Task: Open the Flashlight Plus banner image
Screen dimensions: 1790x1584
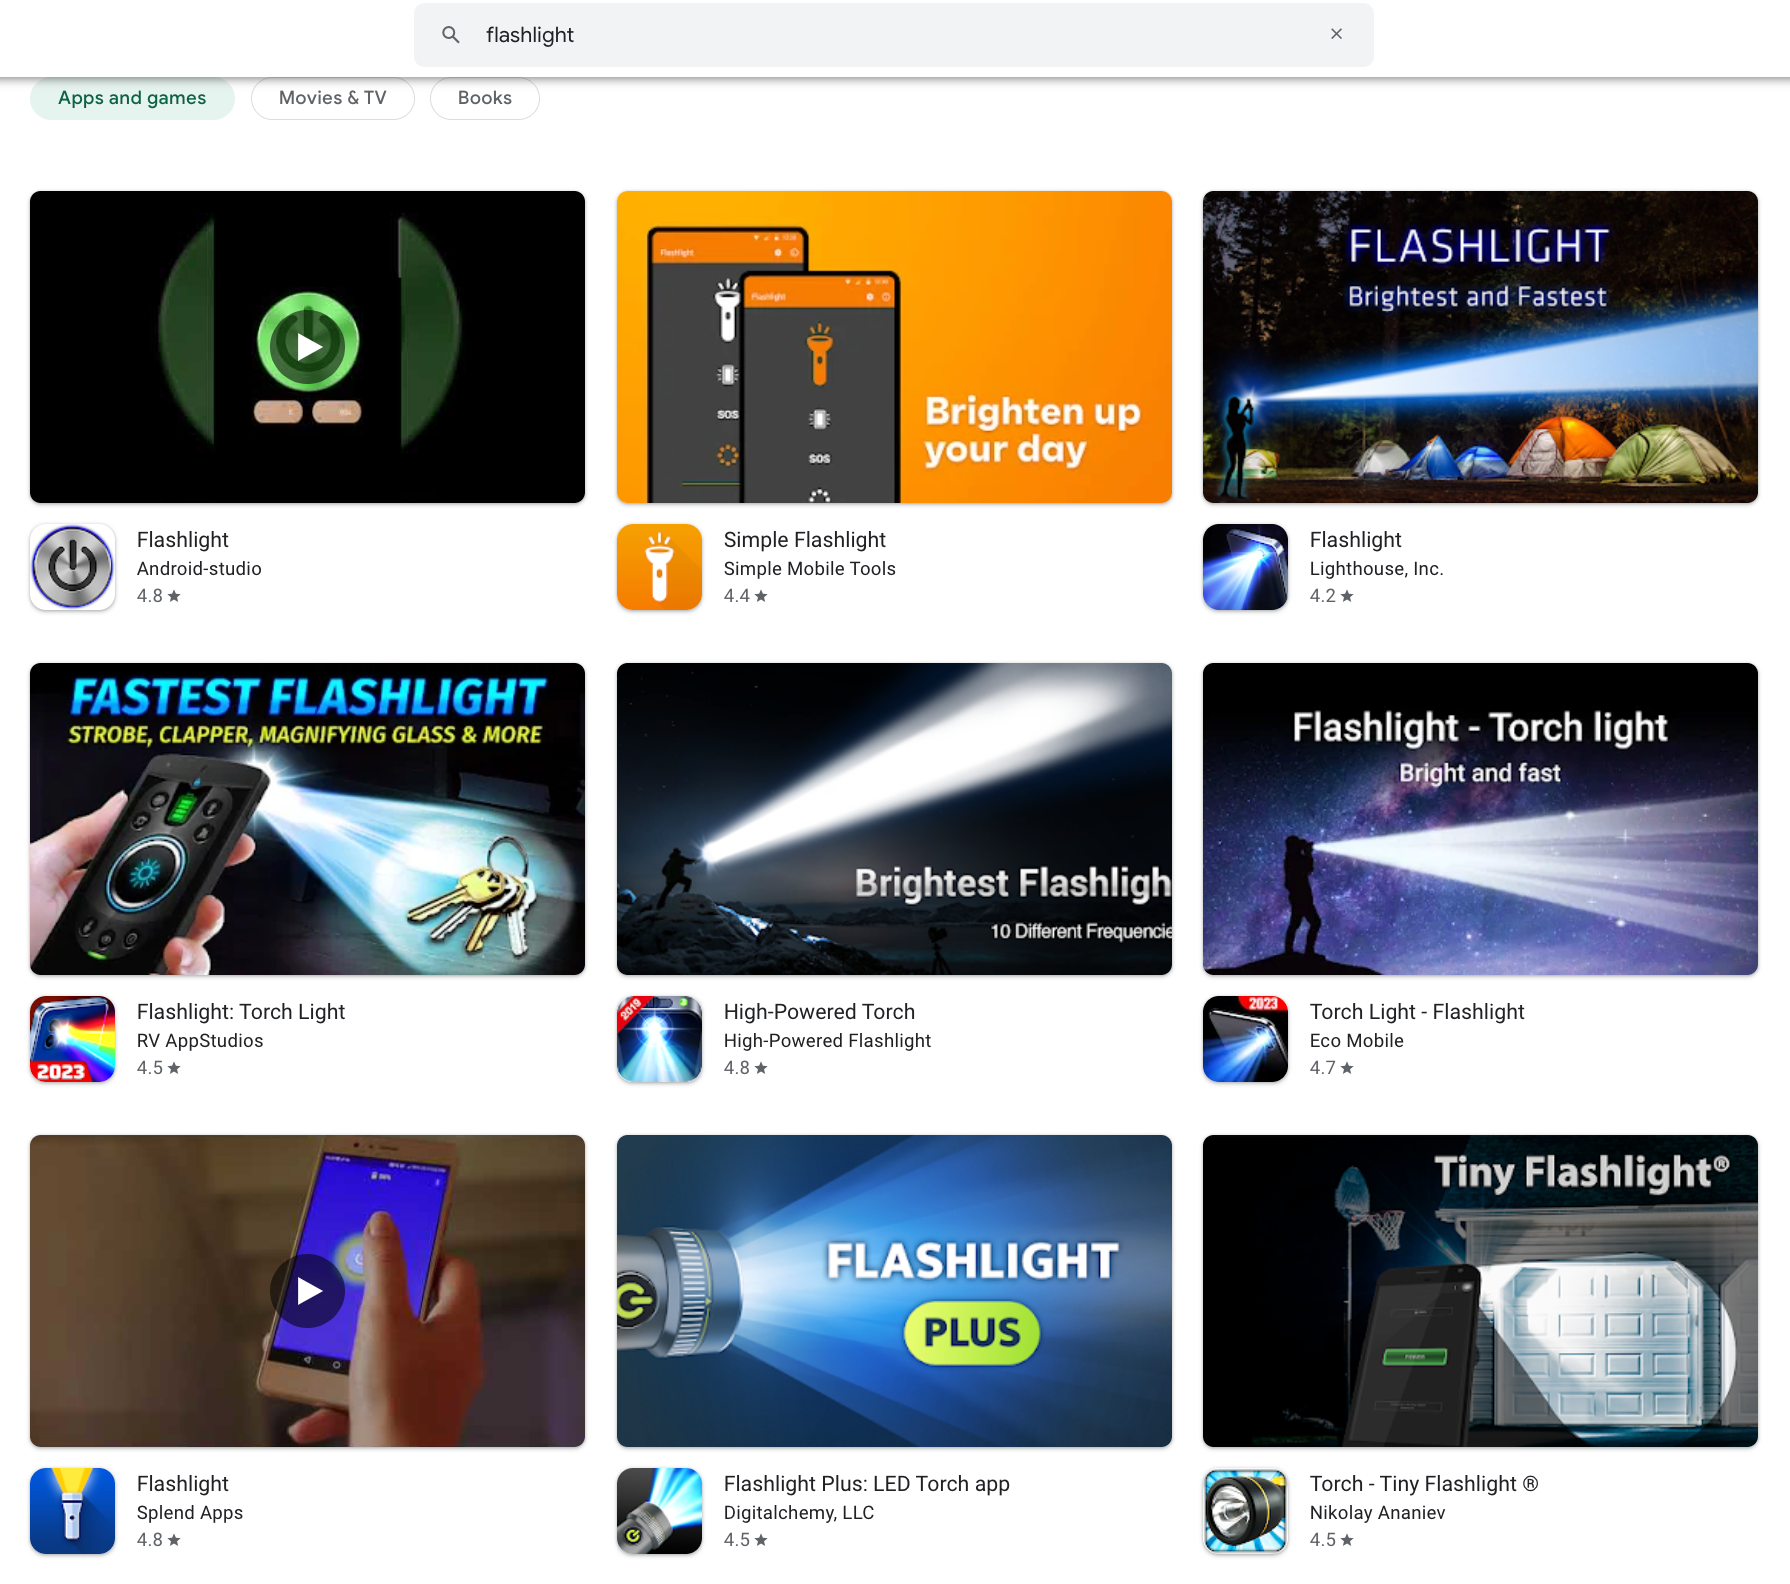Action: pyautogui.click(x=894, y=1291)
